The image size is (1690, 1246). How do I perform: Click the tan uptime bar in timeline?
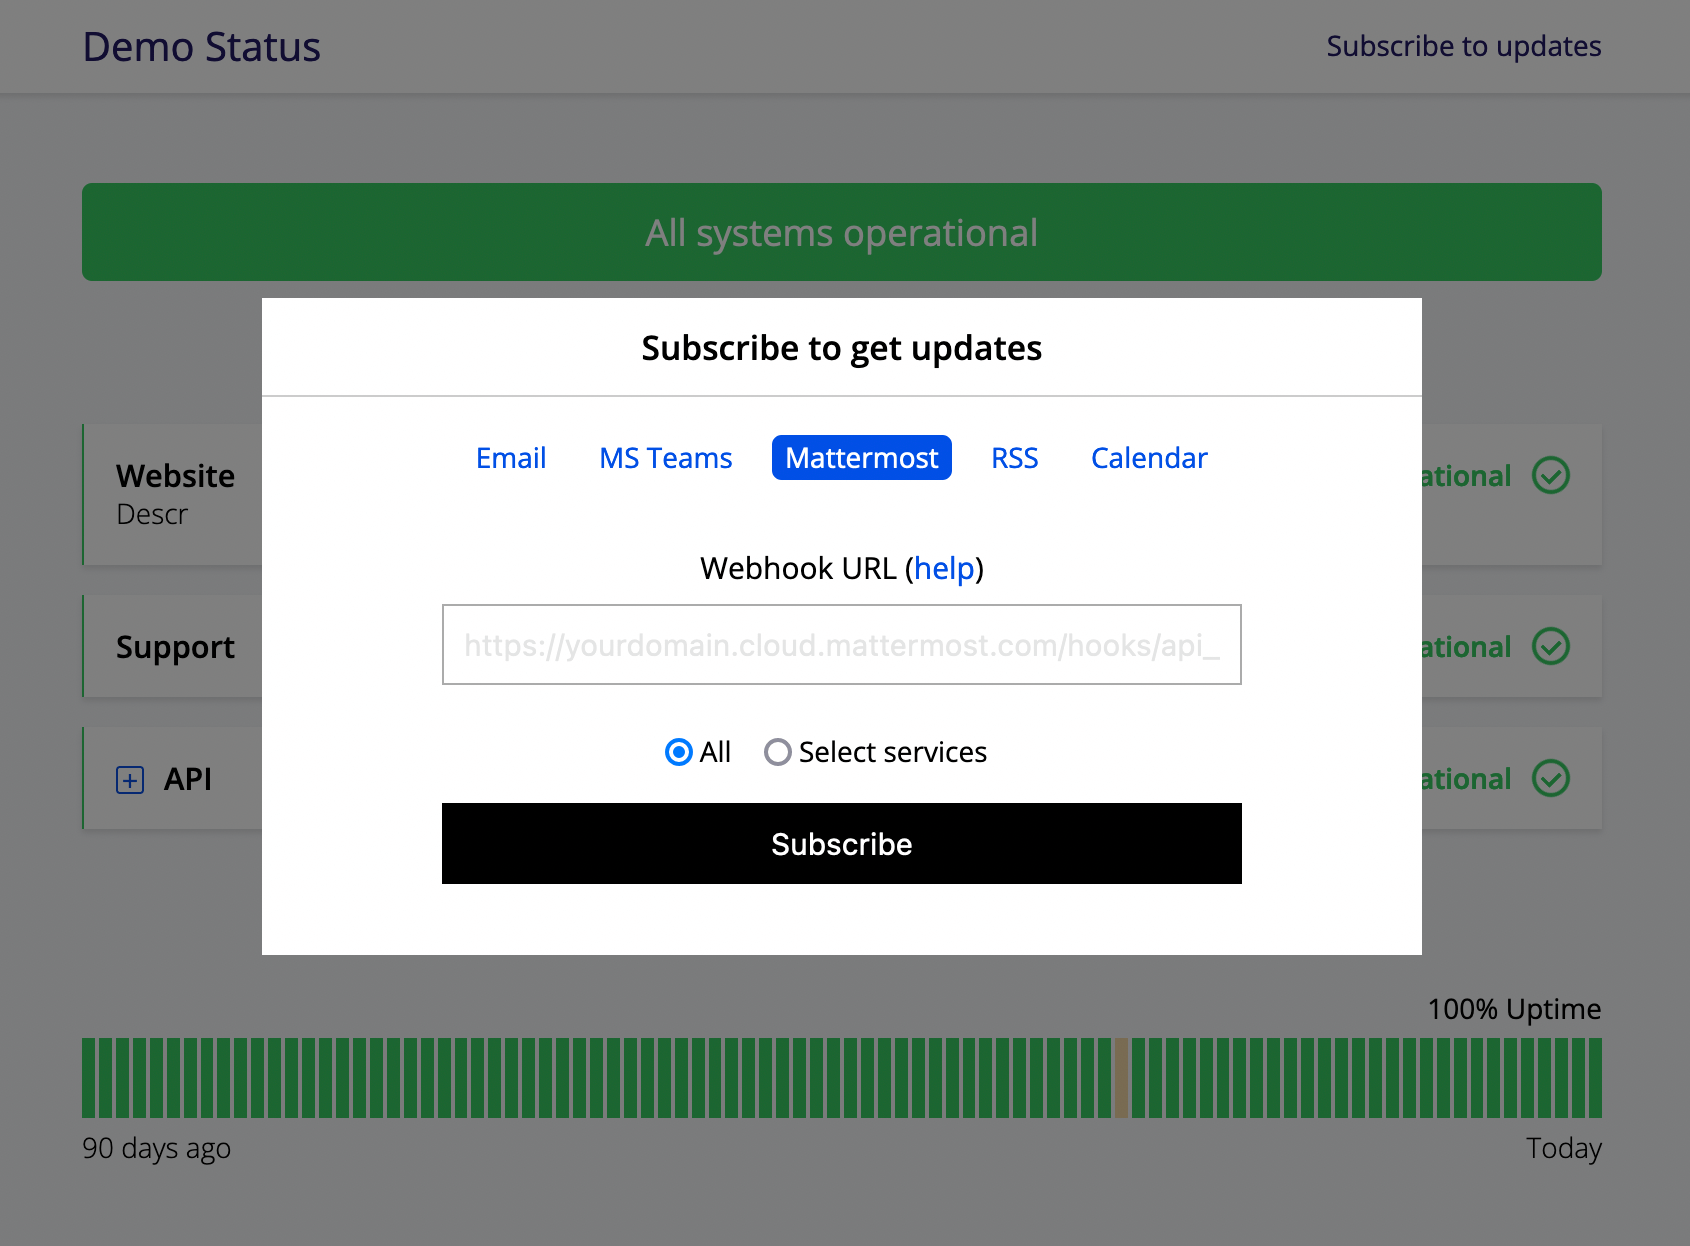(1122, 1078)
